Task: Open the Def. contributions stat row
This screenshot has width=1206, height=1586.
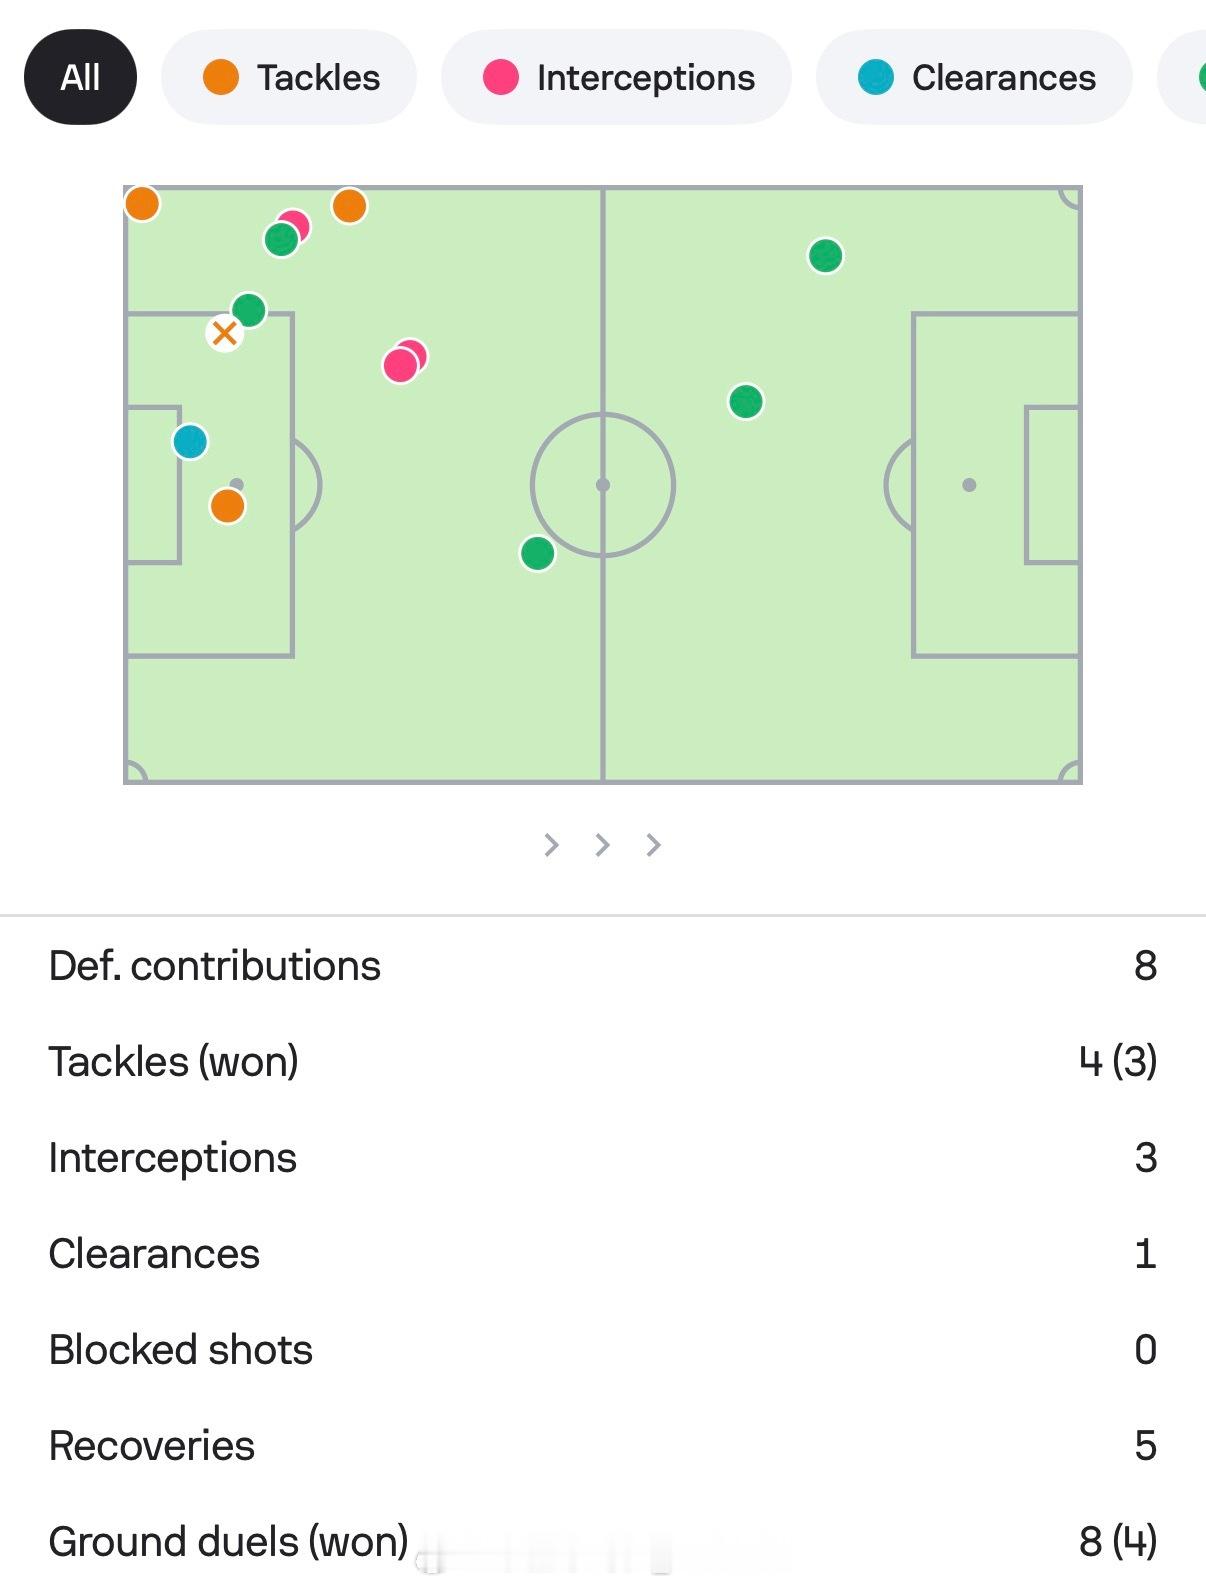Action: (x=602, y=966)
